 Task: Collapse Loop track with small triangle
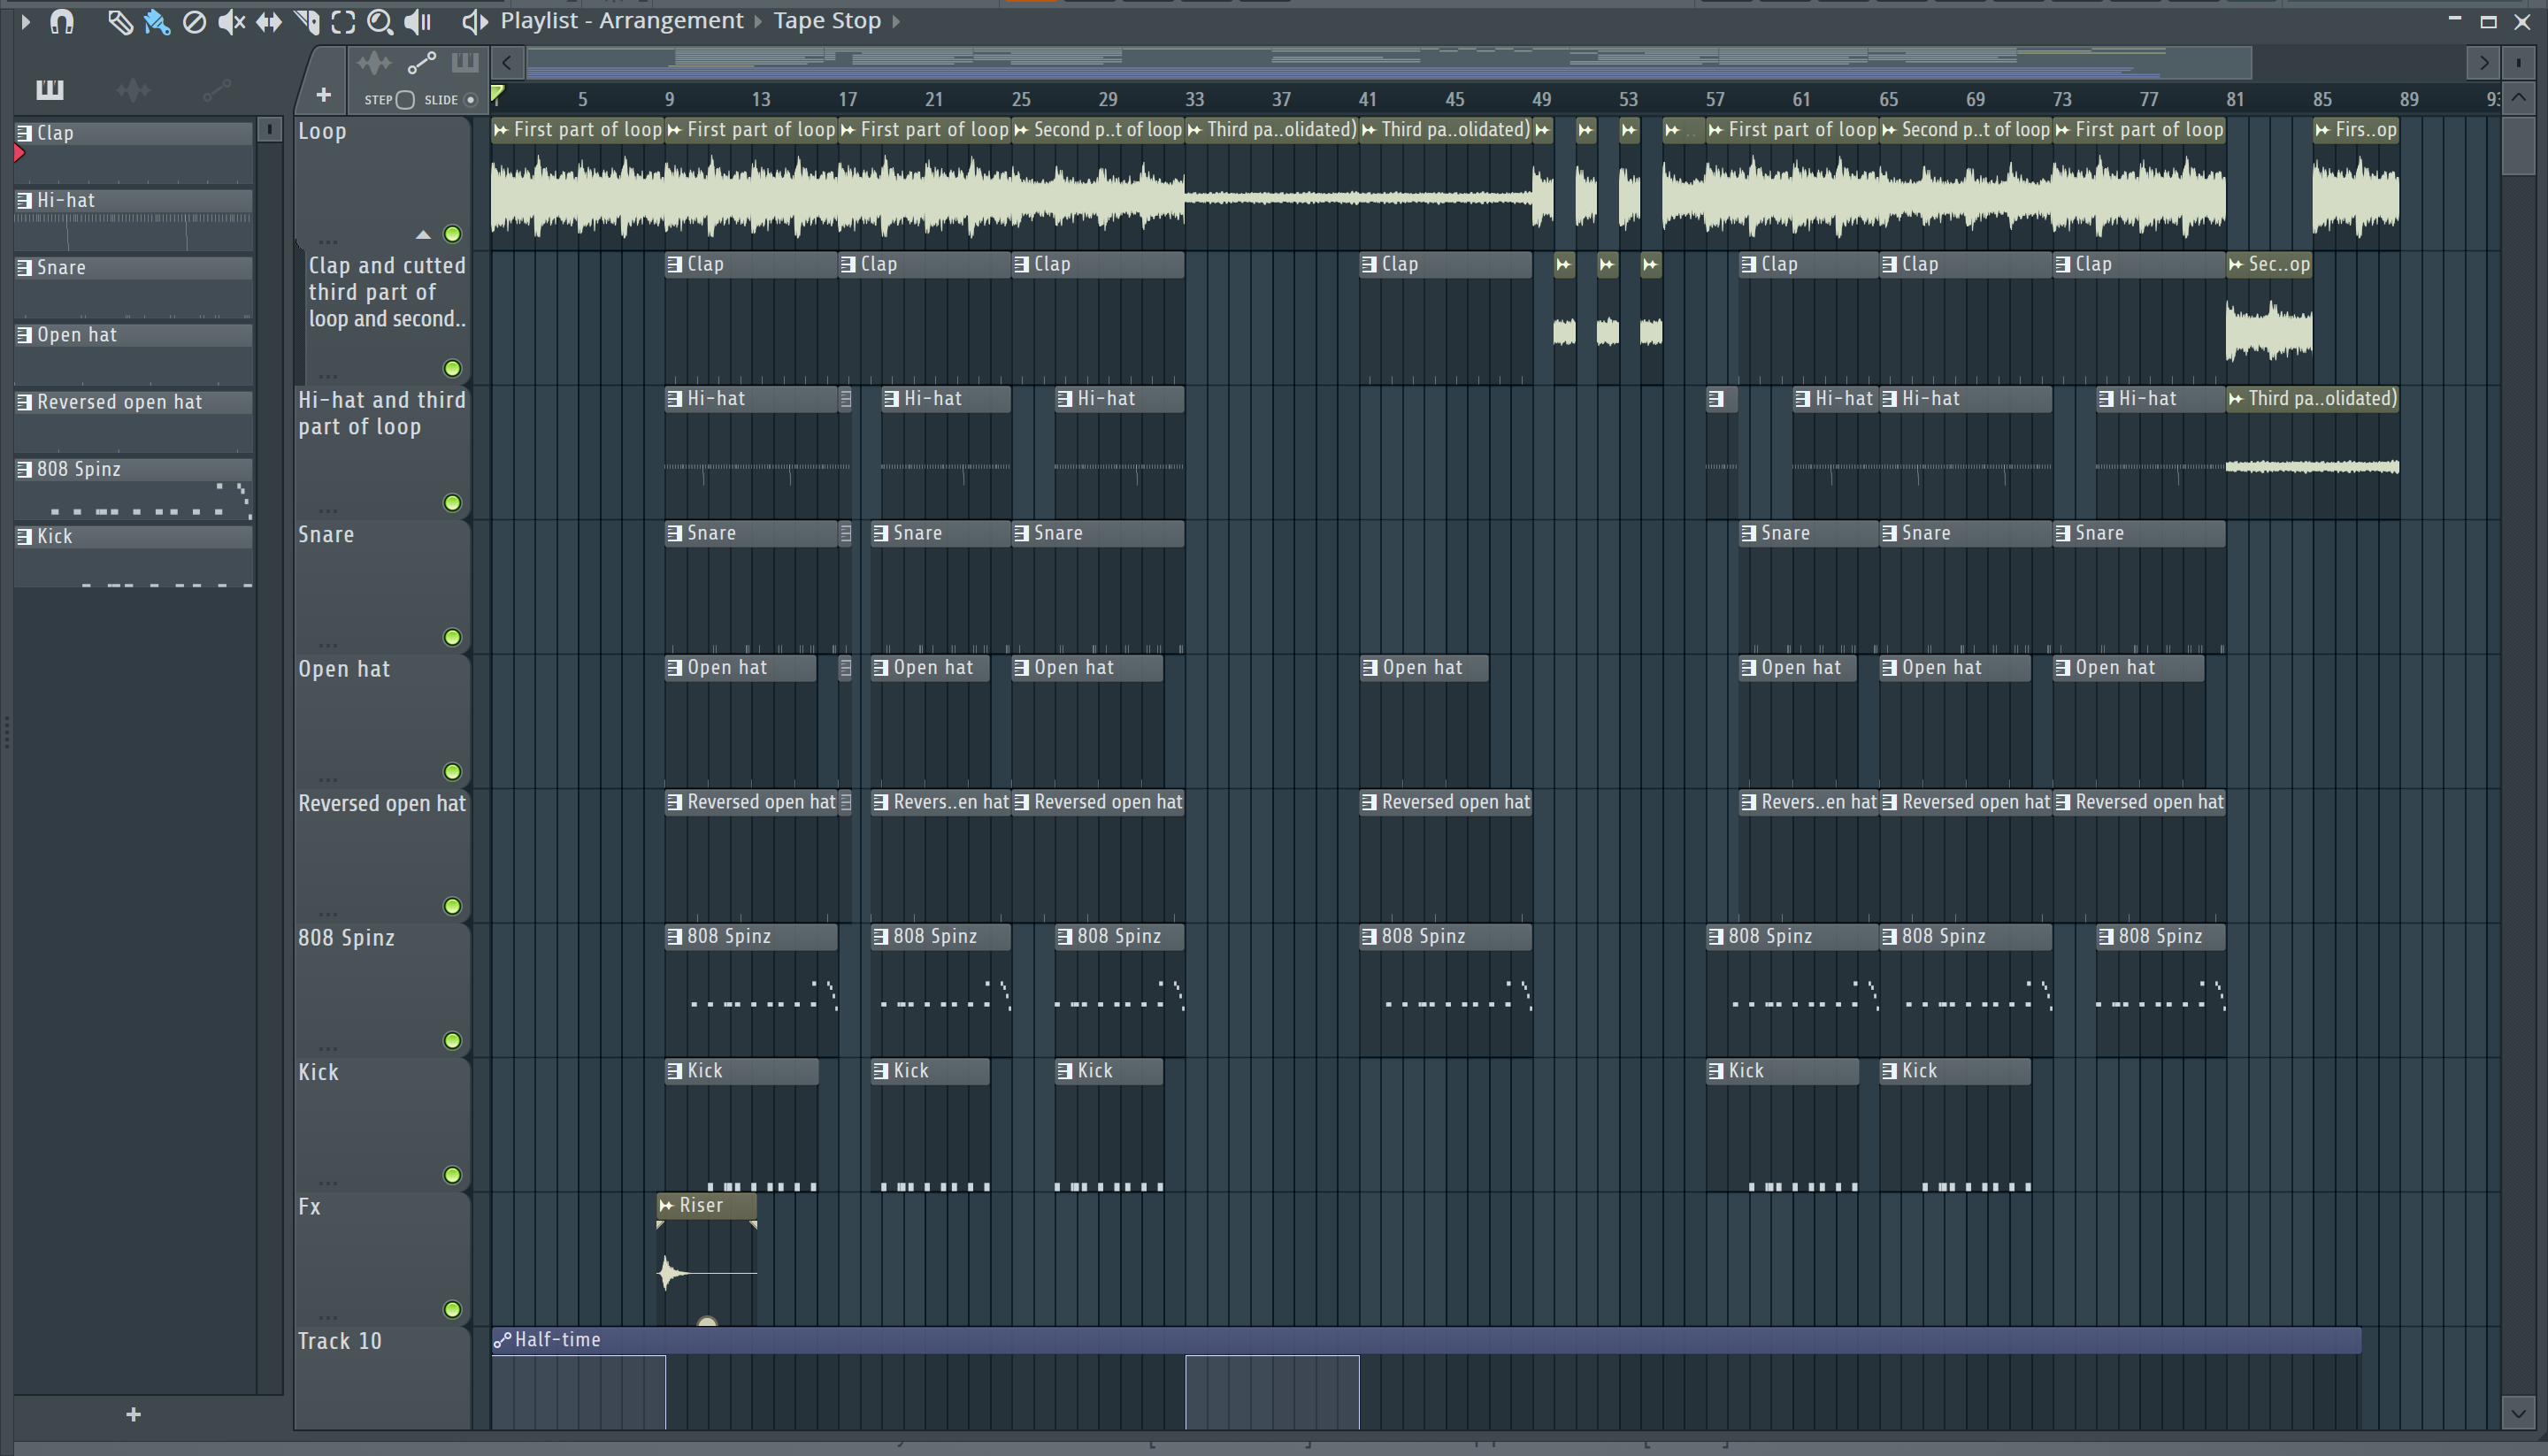coord(423,235)
